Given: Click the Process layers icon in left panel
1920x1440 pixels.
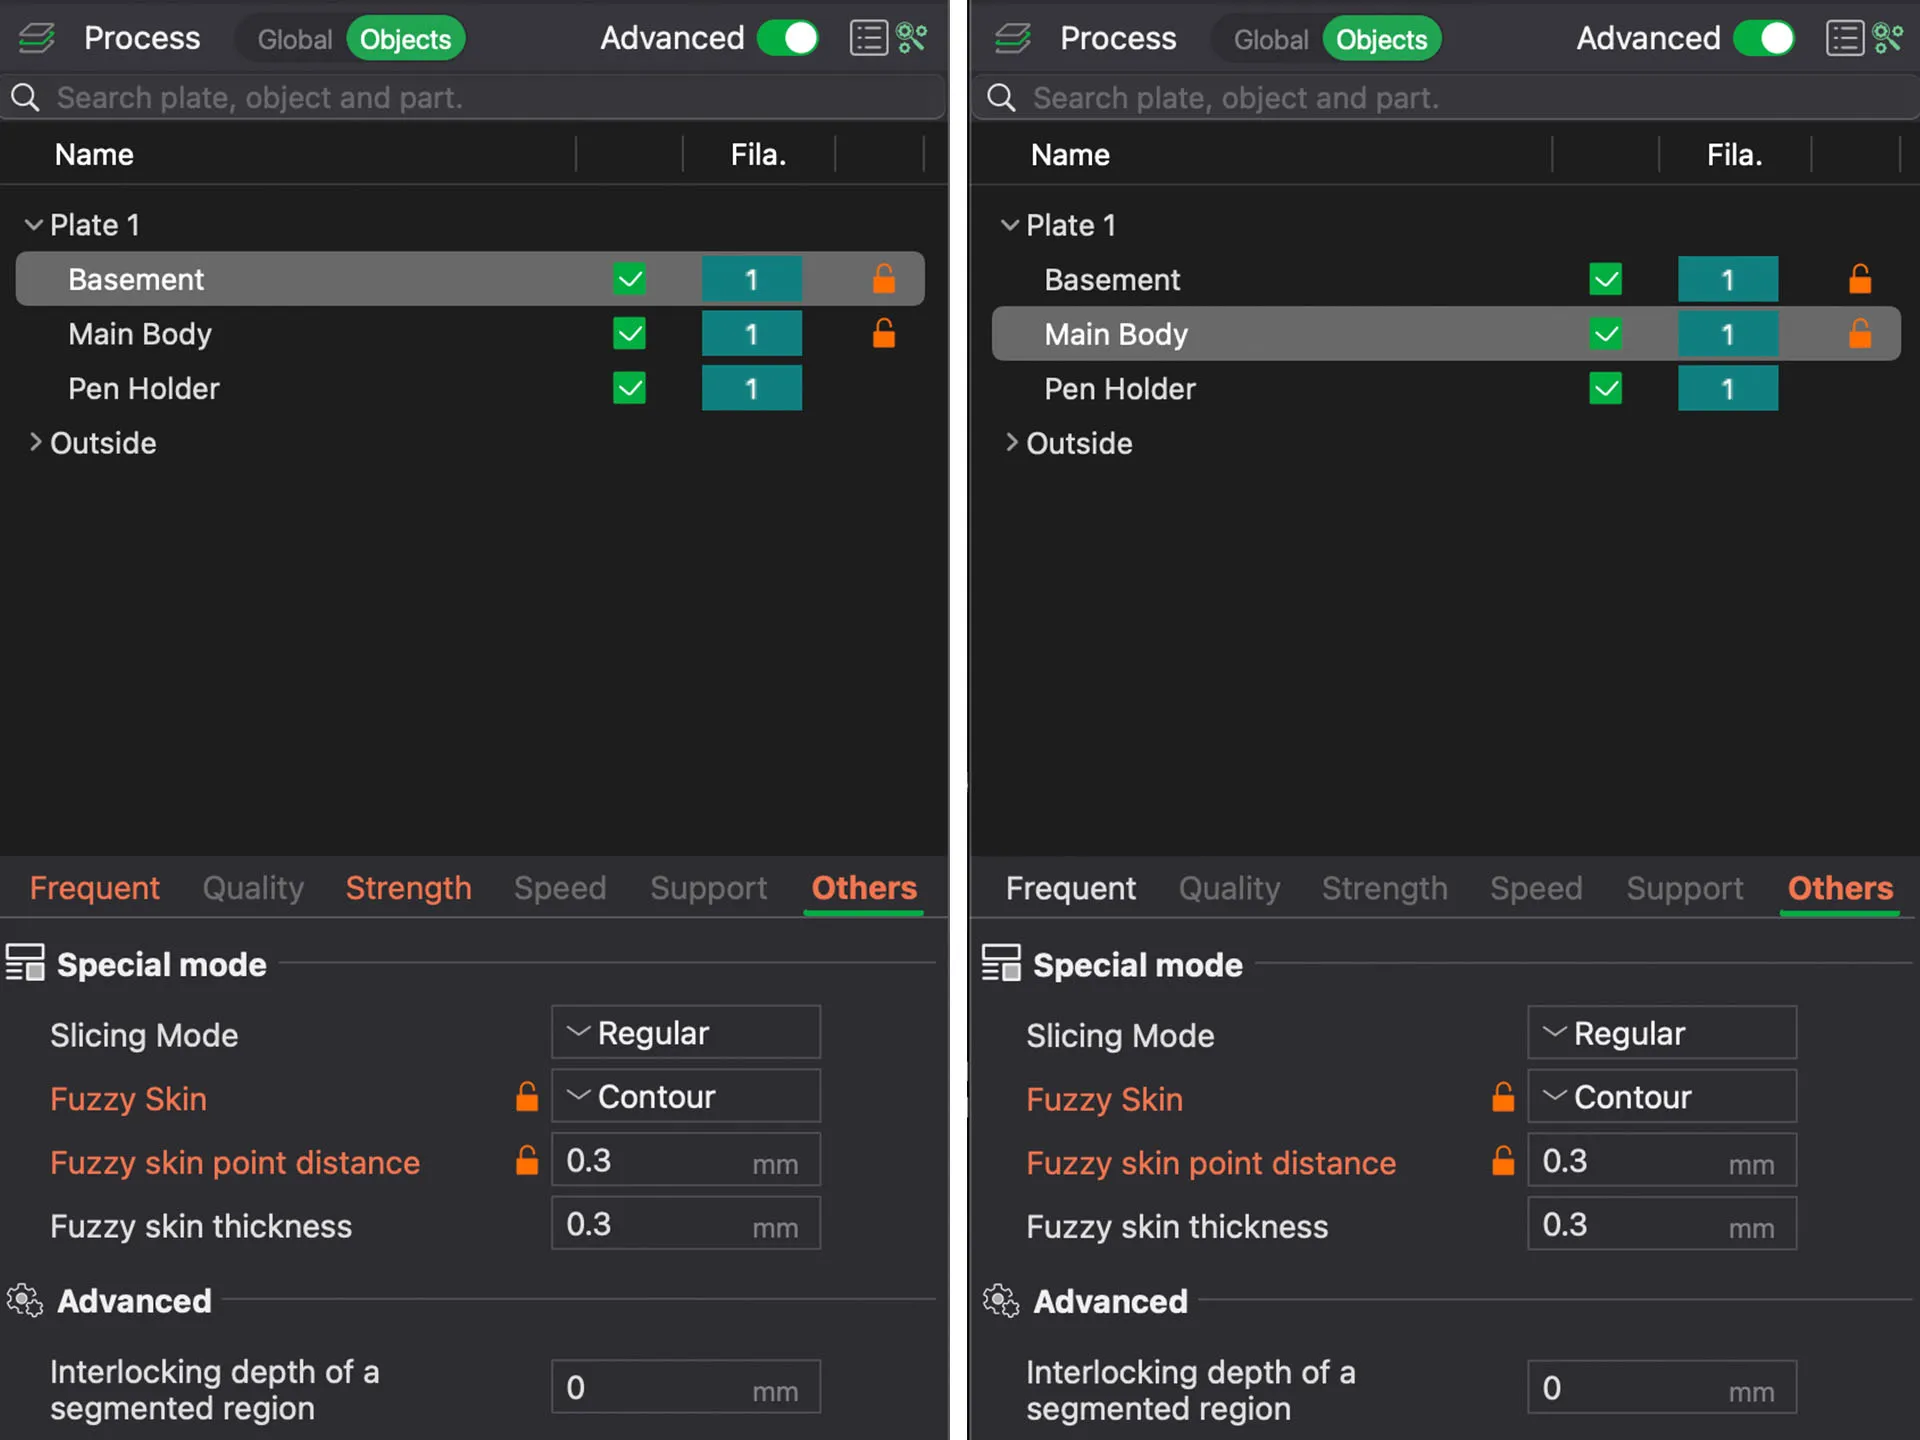Looking at the screenshot, I should 37,38.
